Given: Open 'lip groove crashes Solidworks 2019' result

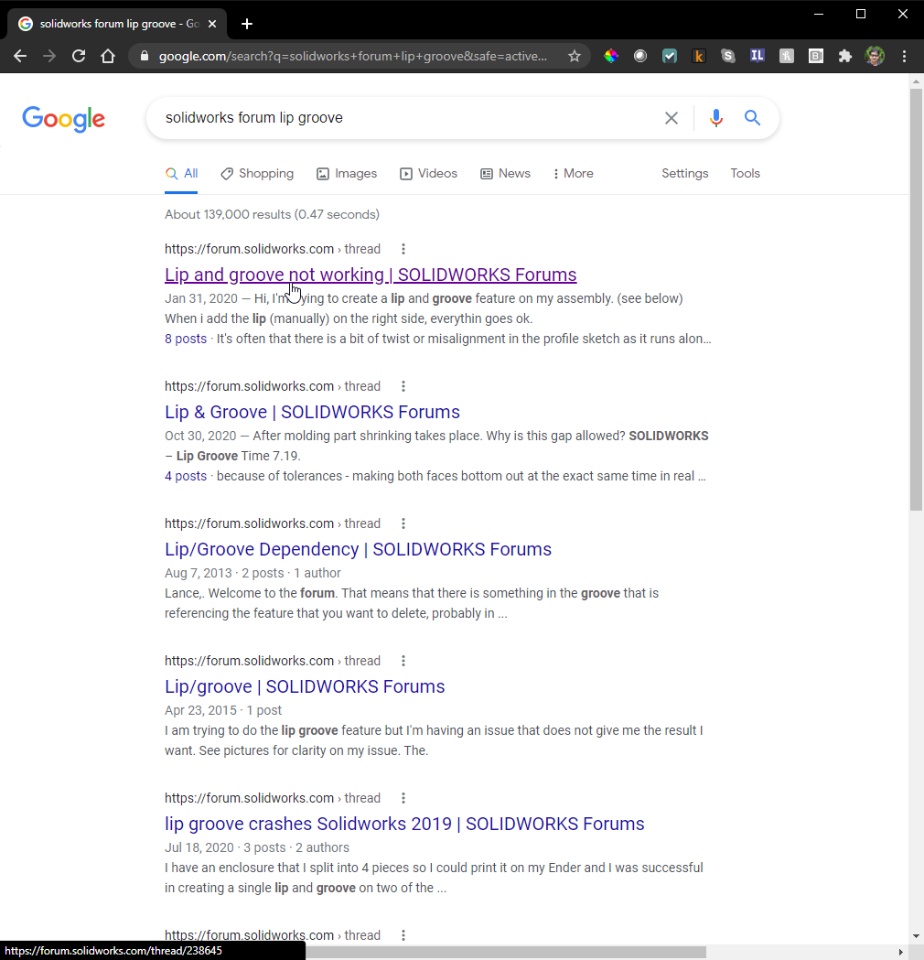Looking at the screenshot, I should coord(404,823).
